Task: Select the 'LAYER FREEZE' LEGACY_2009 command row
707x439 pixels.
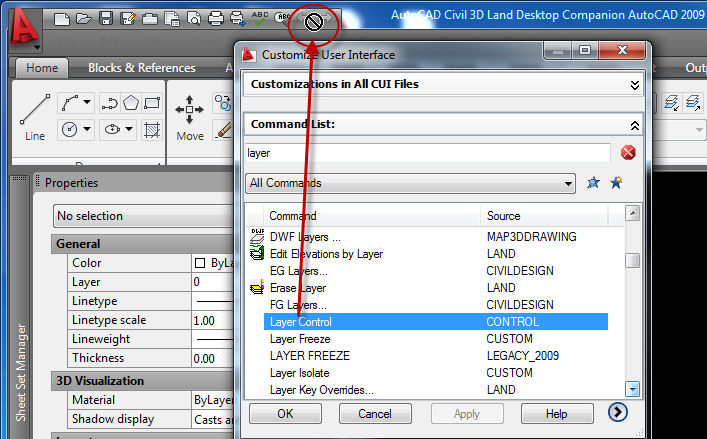Action: (x=436, y=356)
